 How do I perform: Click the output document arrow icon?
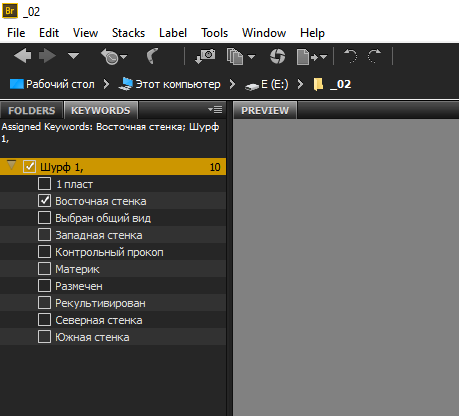coord(311,57)
